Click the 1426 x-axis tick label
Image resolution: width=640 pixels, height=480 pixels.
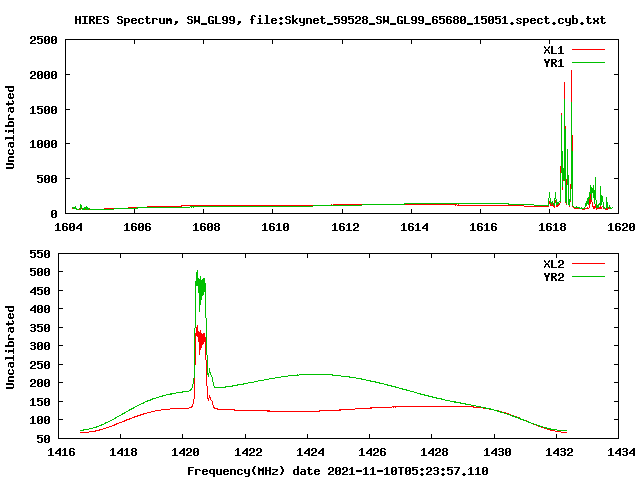point(372,452)
